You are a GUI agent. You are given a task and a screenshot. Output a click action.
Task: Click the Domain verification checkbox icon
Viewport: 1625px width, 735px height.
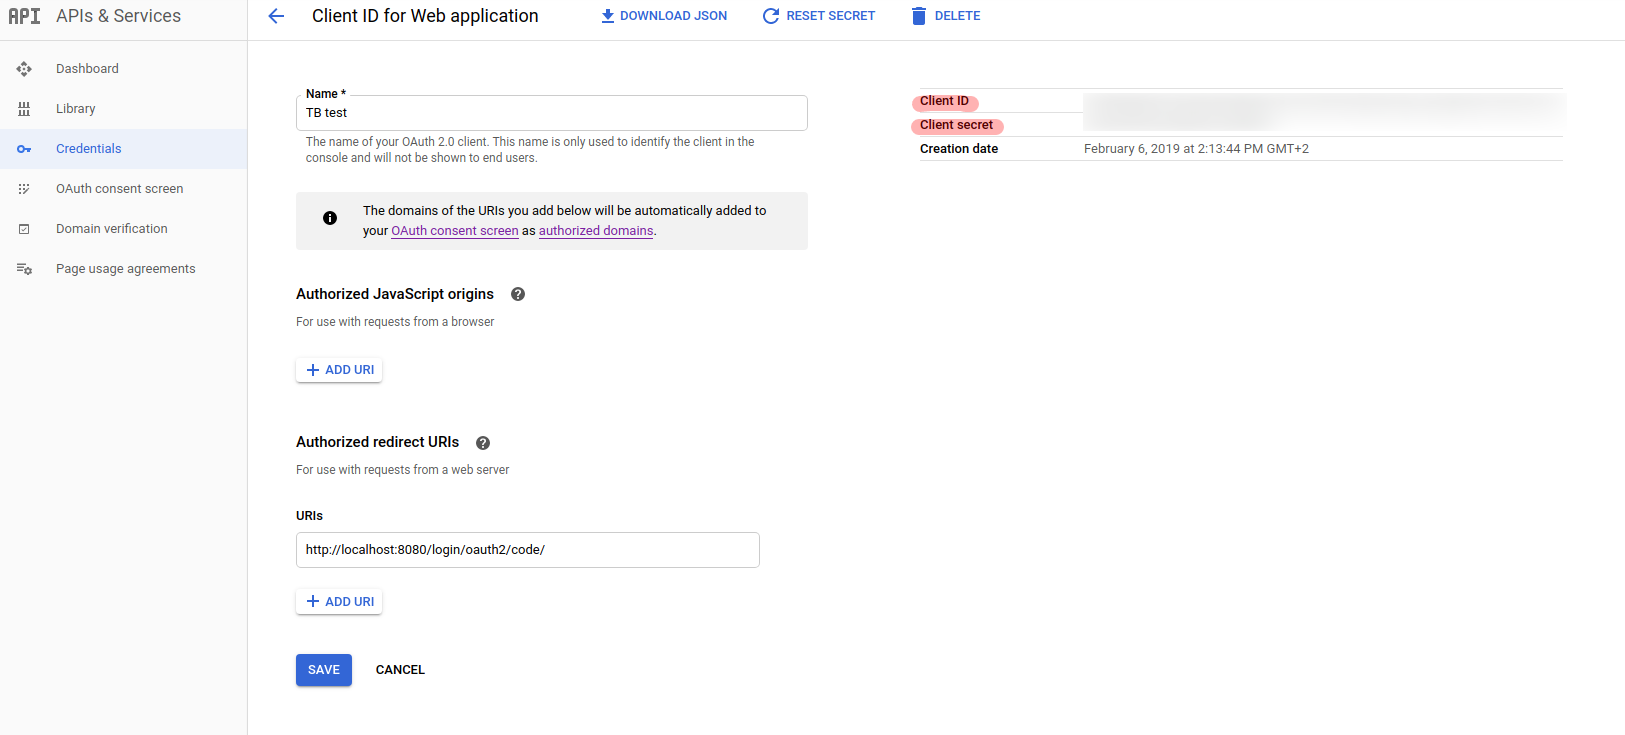pyautogui.click(x=24, y=229)
